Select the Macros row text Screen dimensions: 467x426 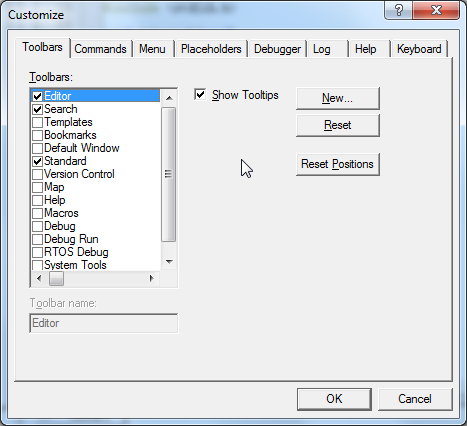pyautogui.click(x=61, y=213)
